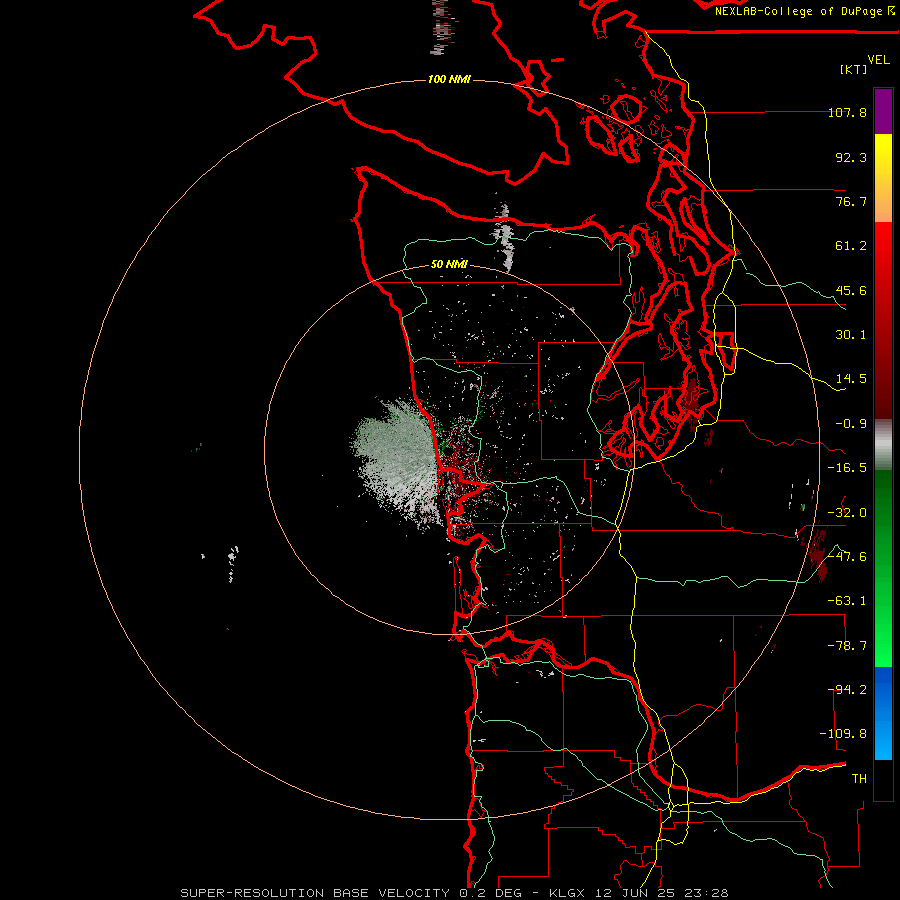Select the -16.5 velocity scale value
The width and height of the screenshot is (900, 900).
pyautogui.click(x=847, y=468)
